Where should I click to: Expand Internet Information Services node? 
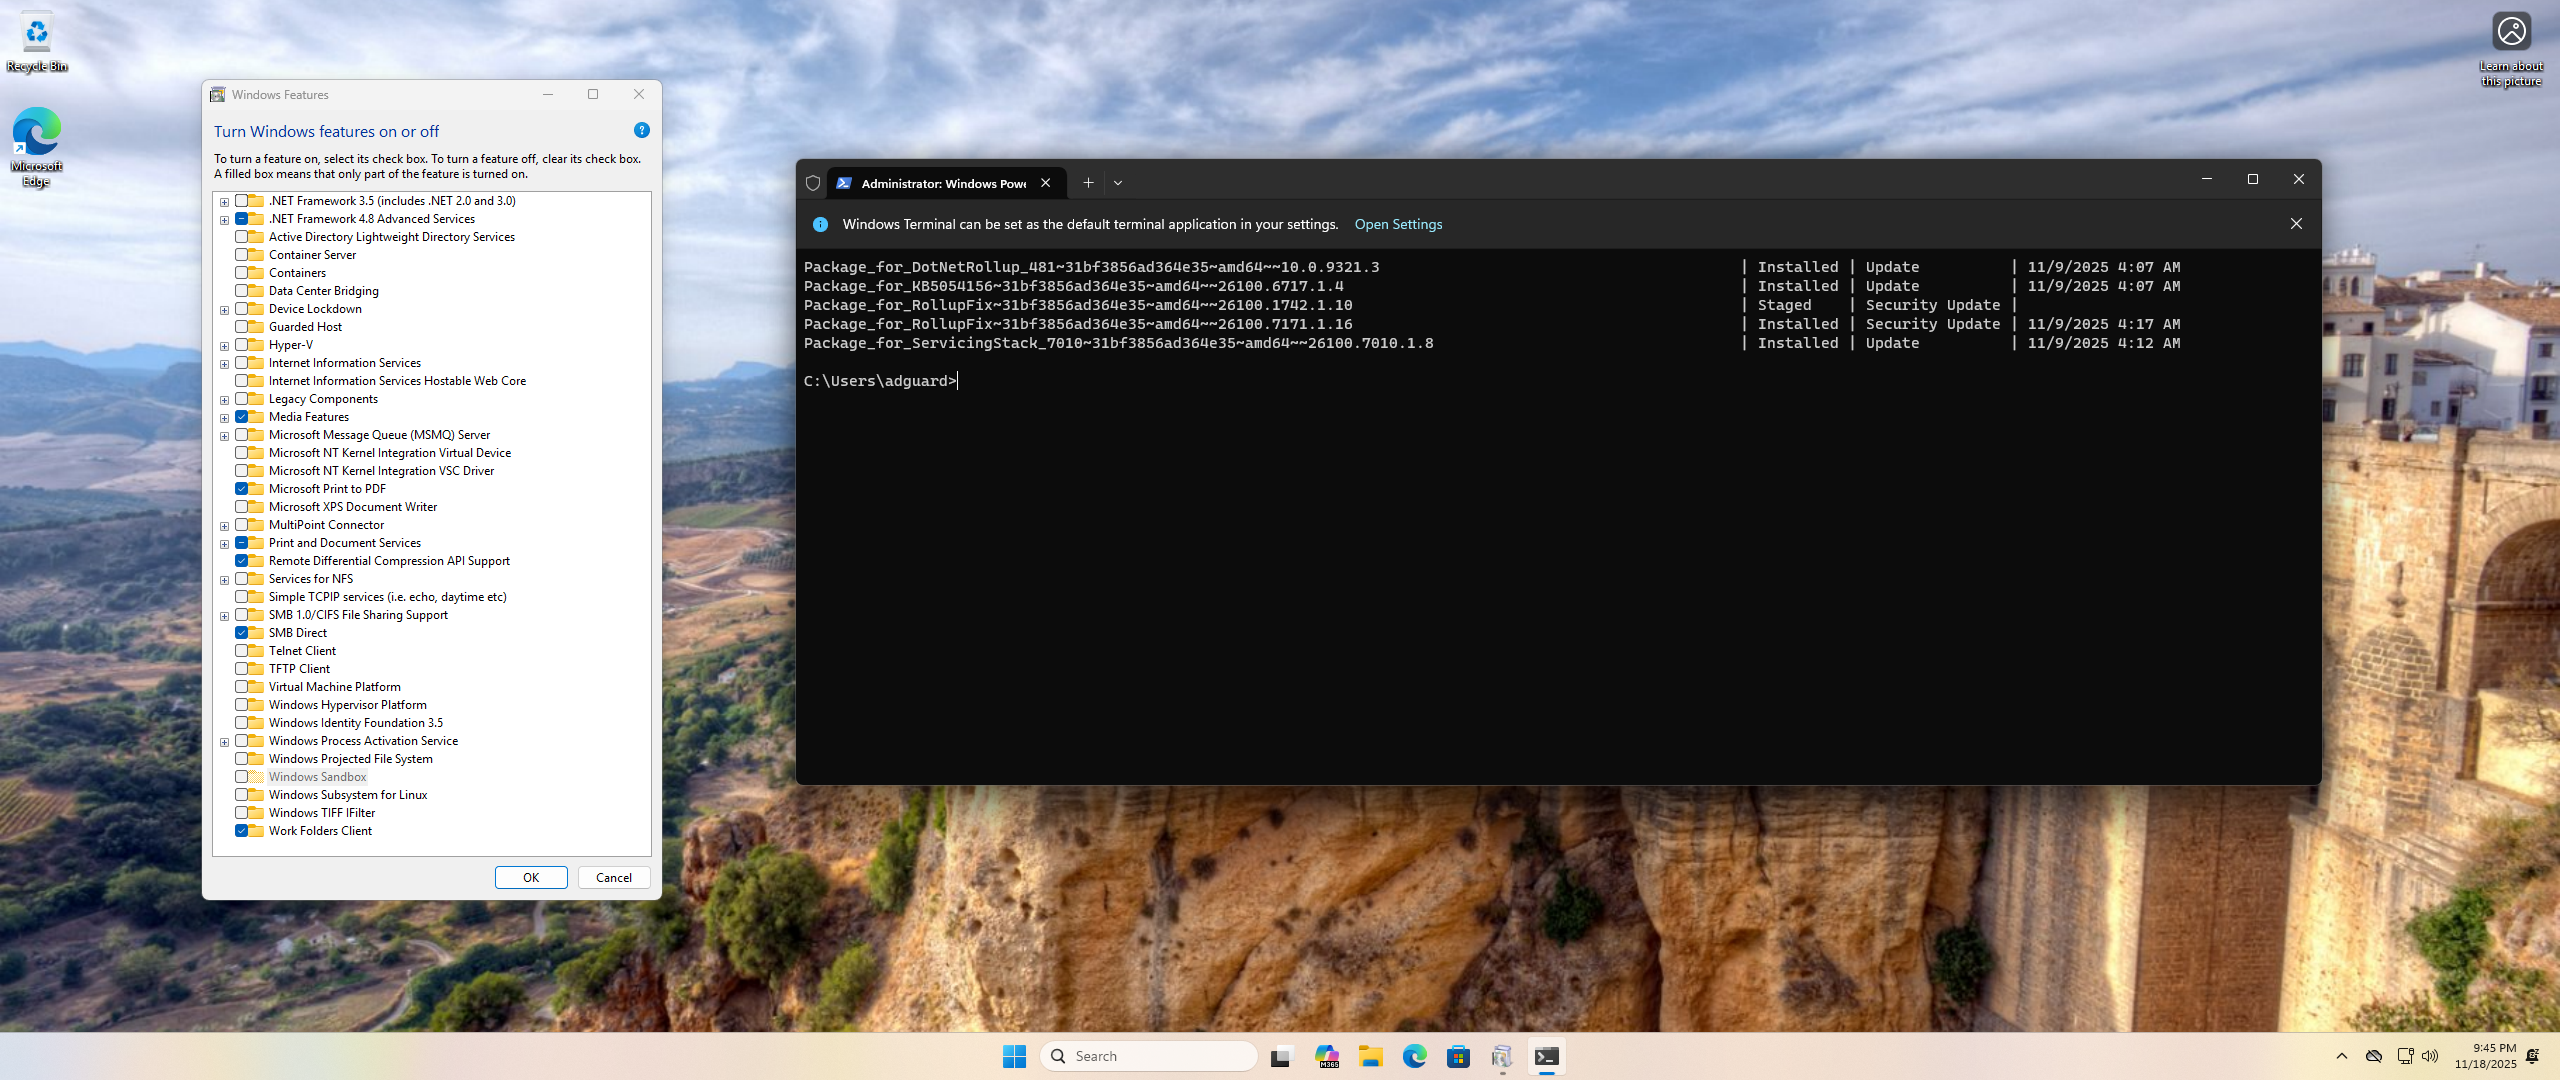point(224,364)
